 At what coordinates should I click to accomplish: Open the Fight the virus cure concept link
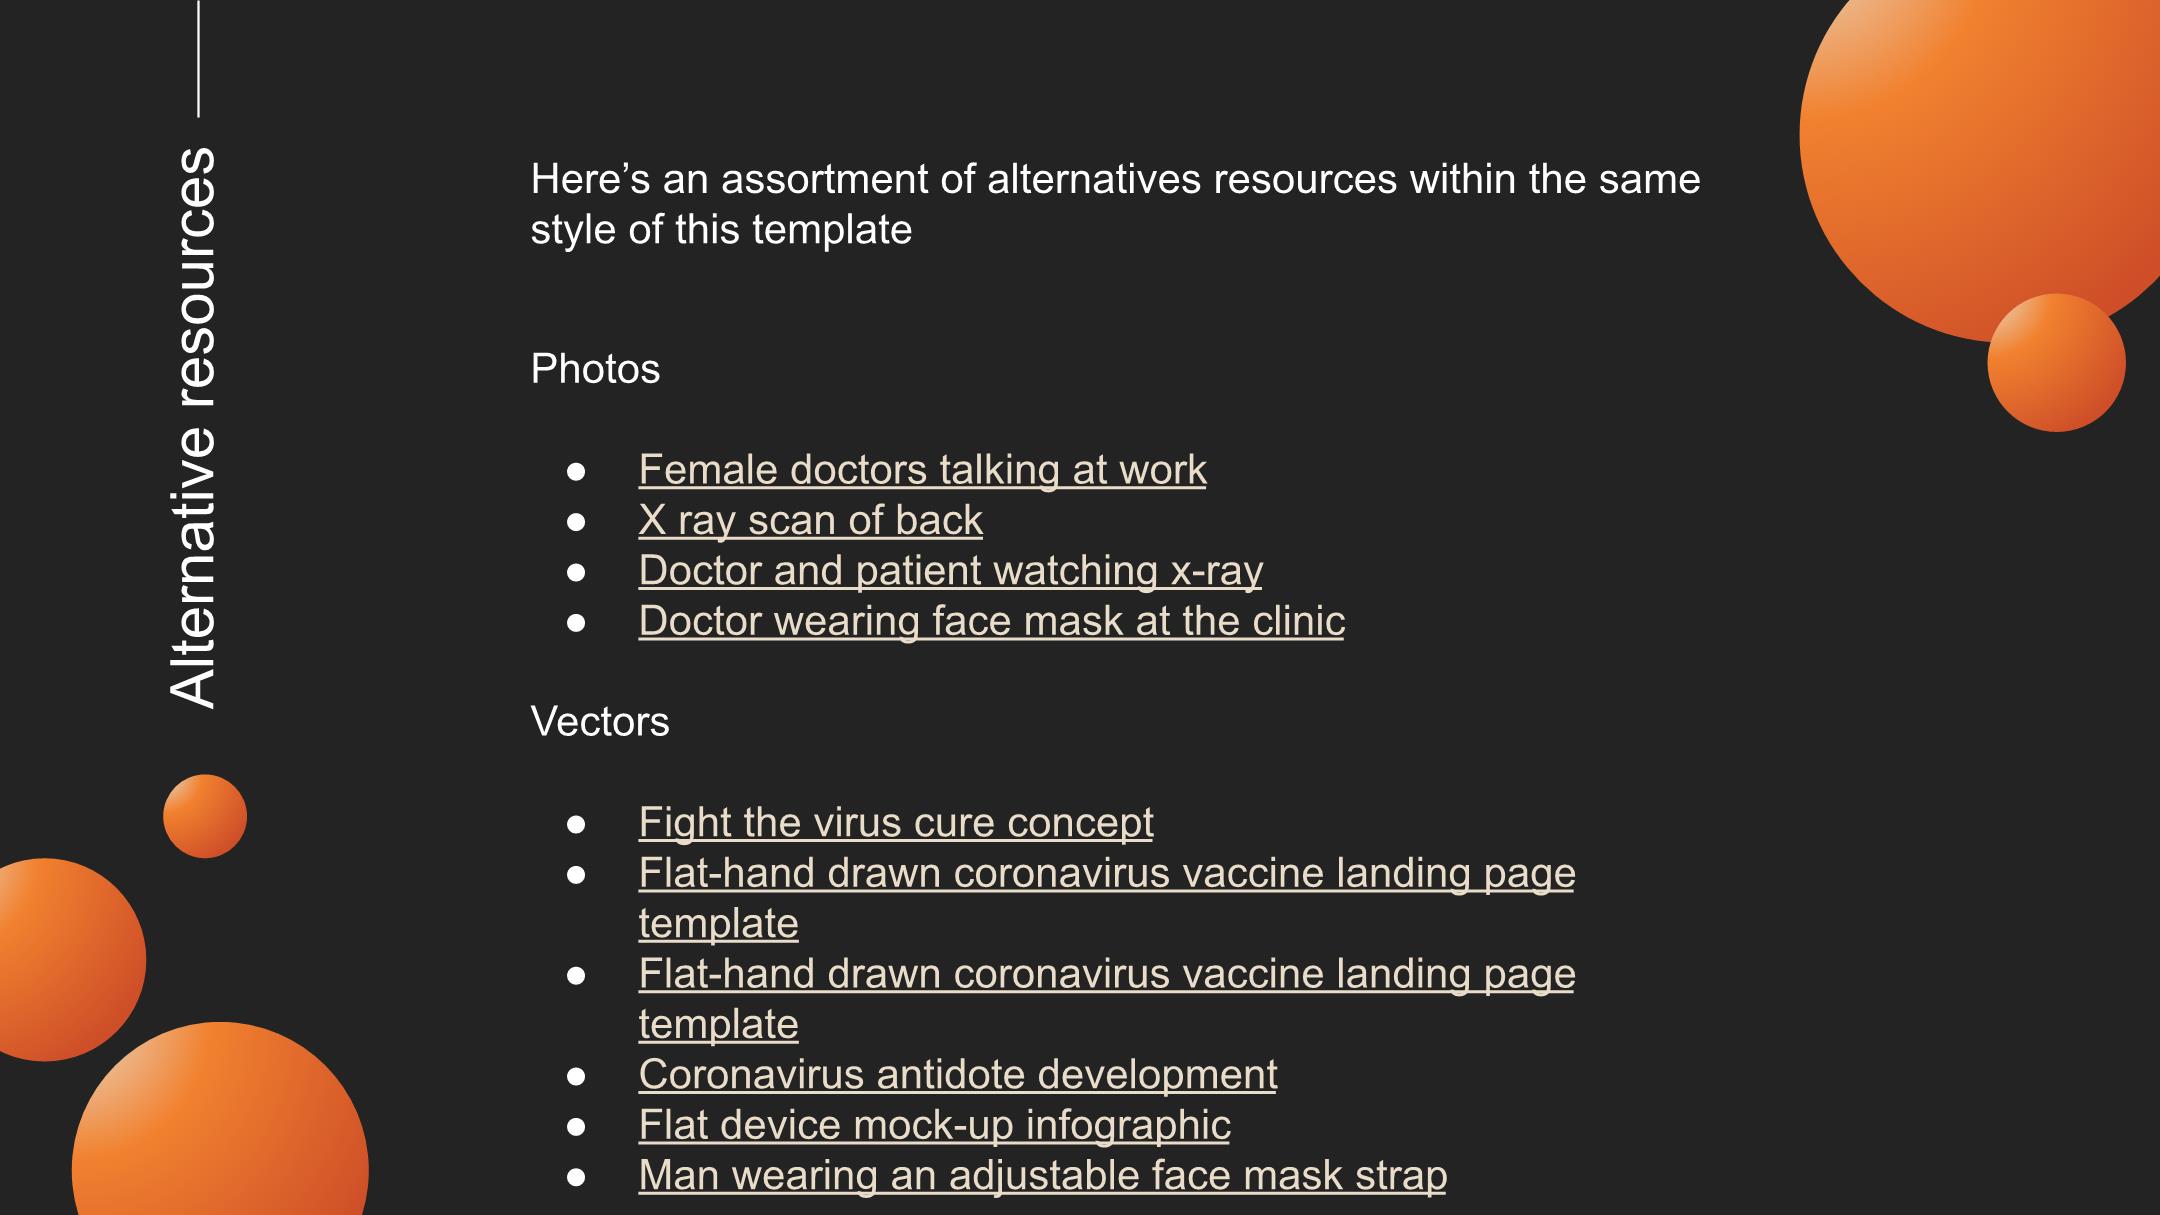click(896, 823)
